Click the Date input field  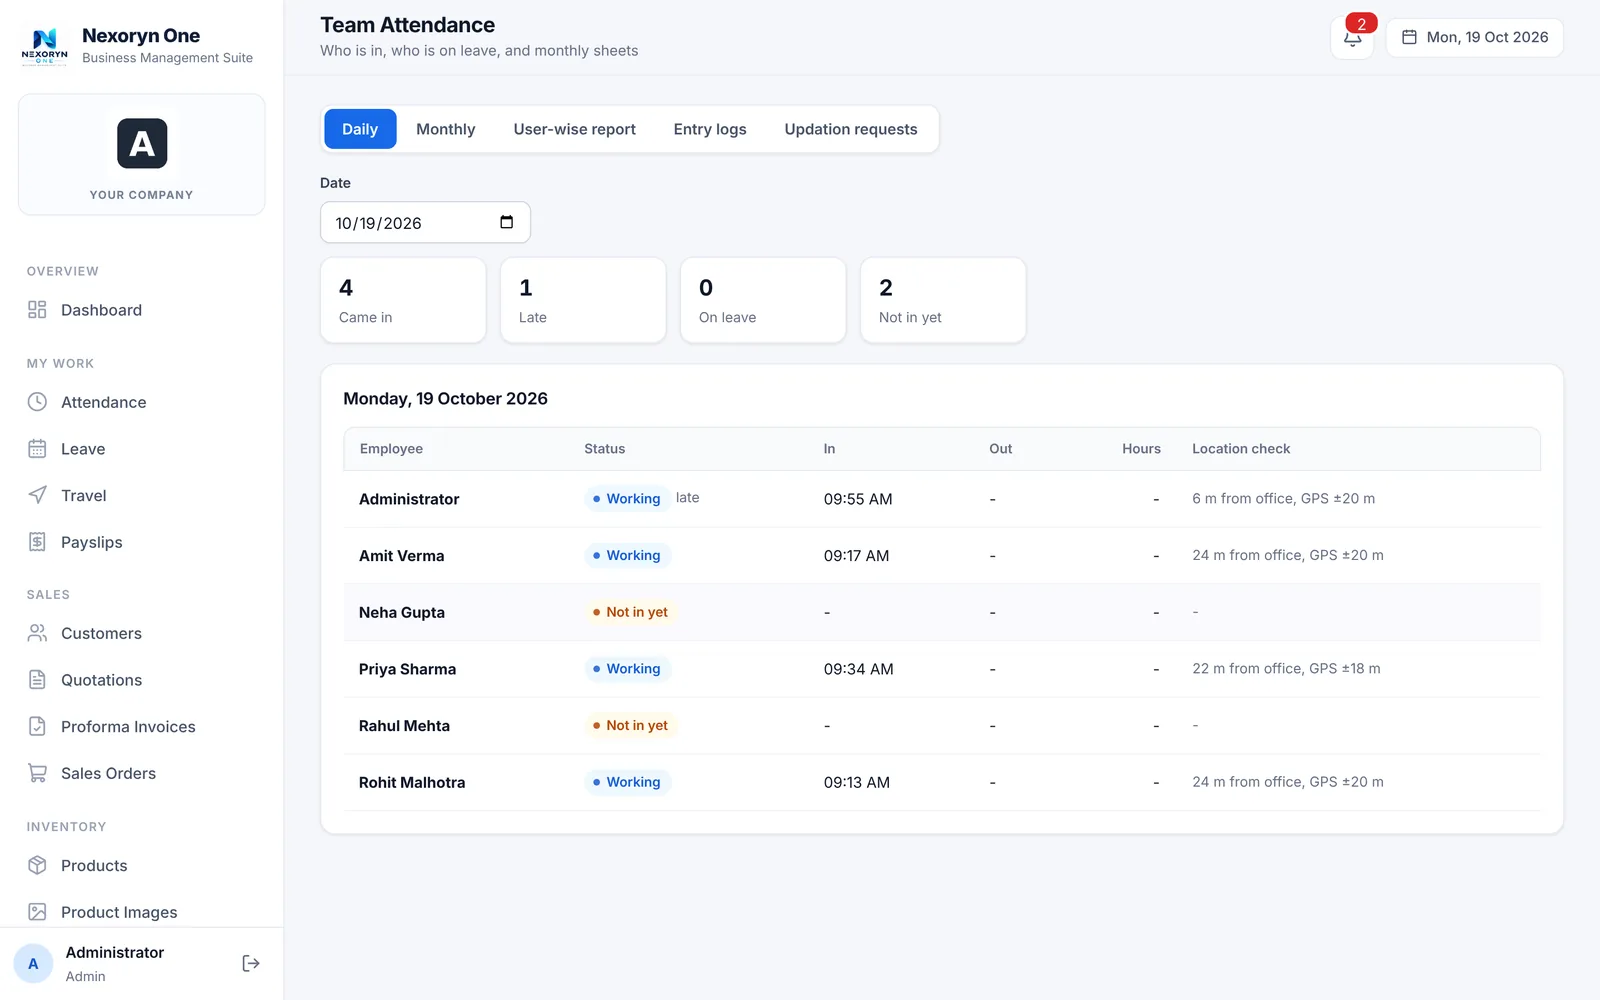coord(425,222)
